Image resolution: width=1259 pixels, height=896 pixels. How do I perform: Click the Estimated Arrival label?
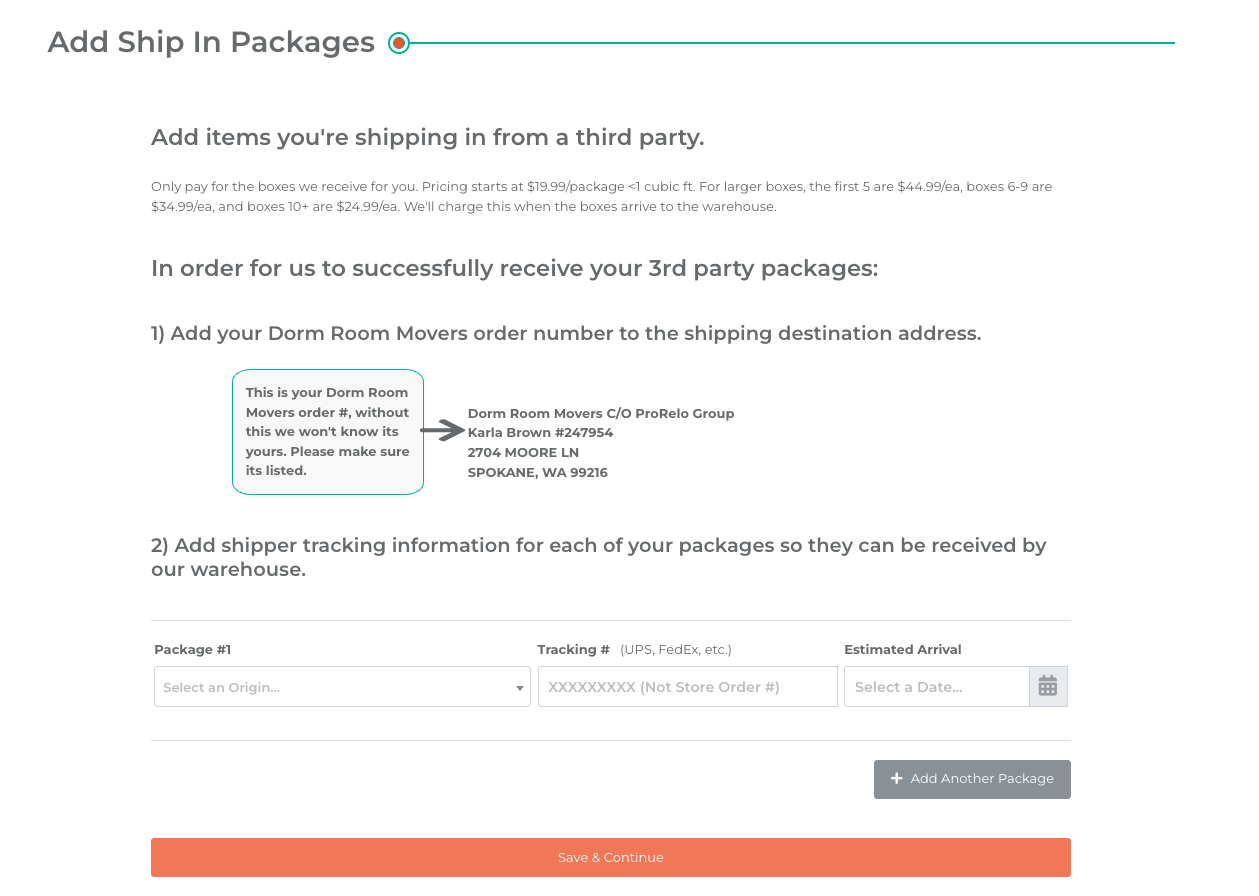[x=903, y=649]
